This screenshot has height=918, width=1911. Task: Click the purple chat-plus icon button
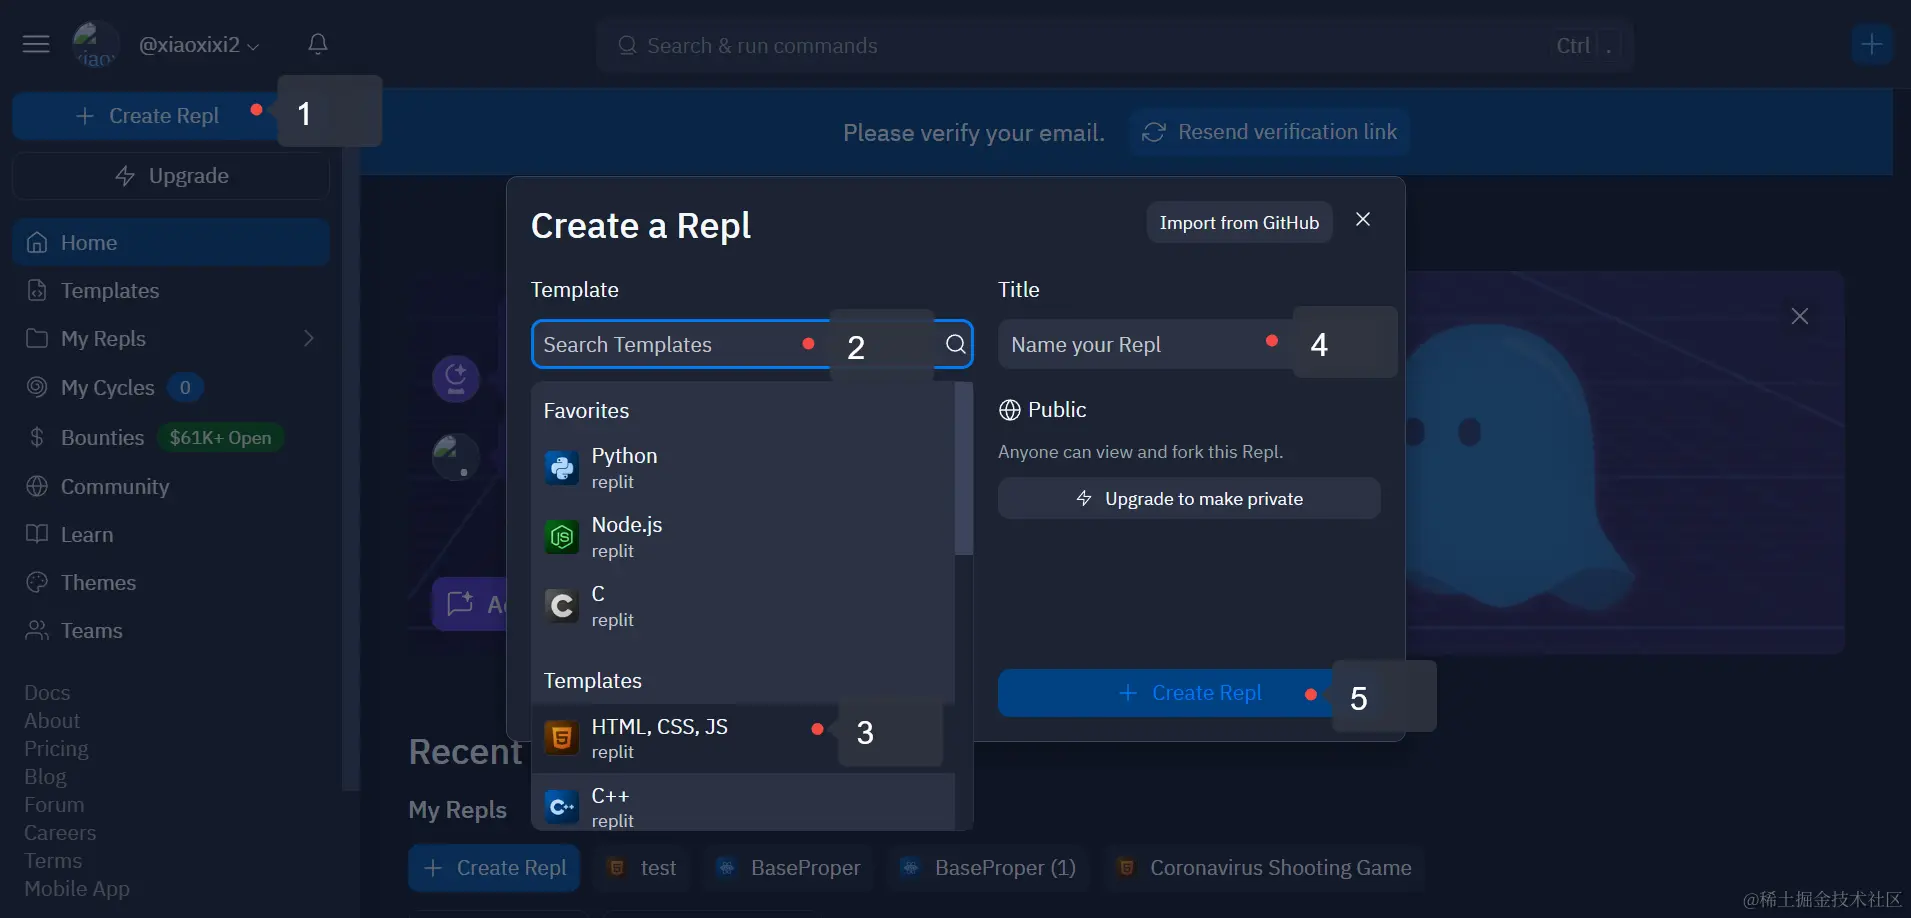point(468,604)
